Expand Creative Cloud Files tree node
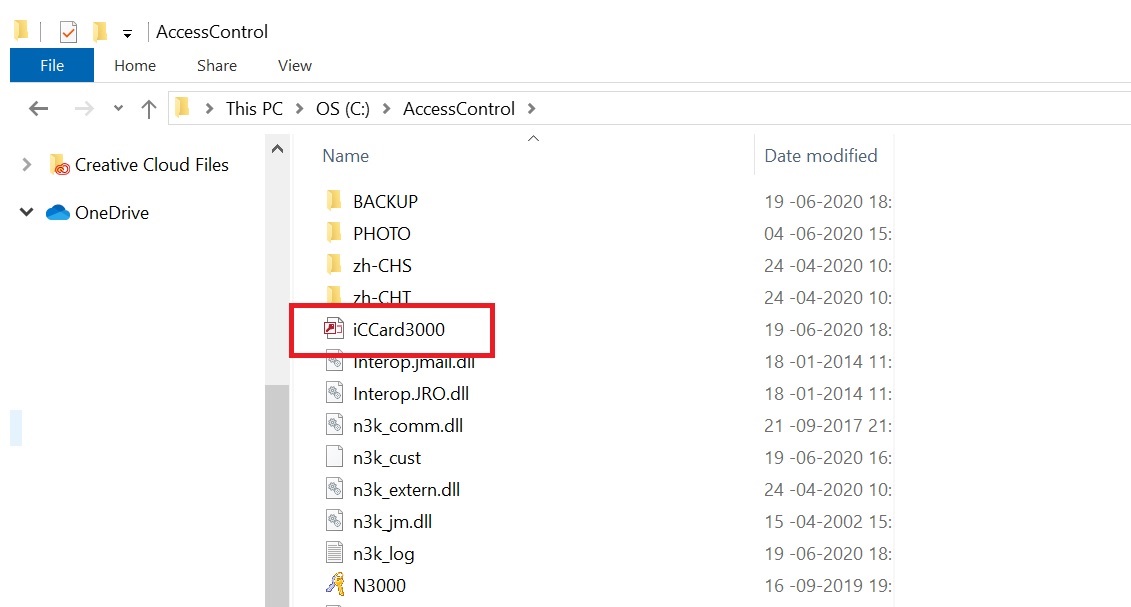Image resolution: width=1131 pixels, height=607 pixels. coord(27,164)
